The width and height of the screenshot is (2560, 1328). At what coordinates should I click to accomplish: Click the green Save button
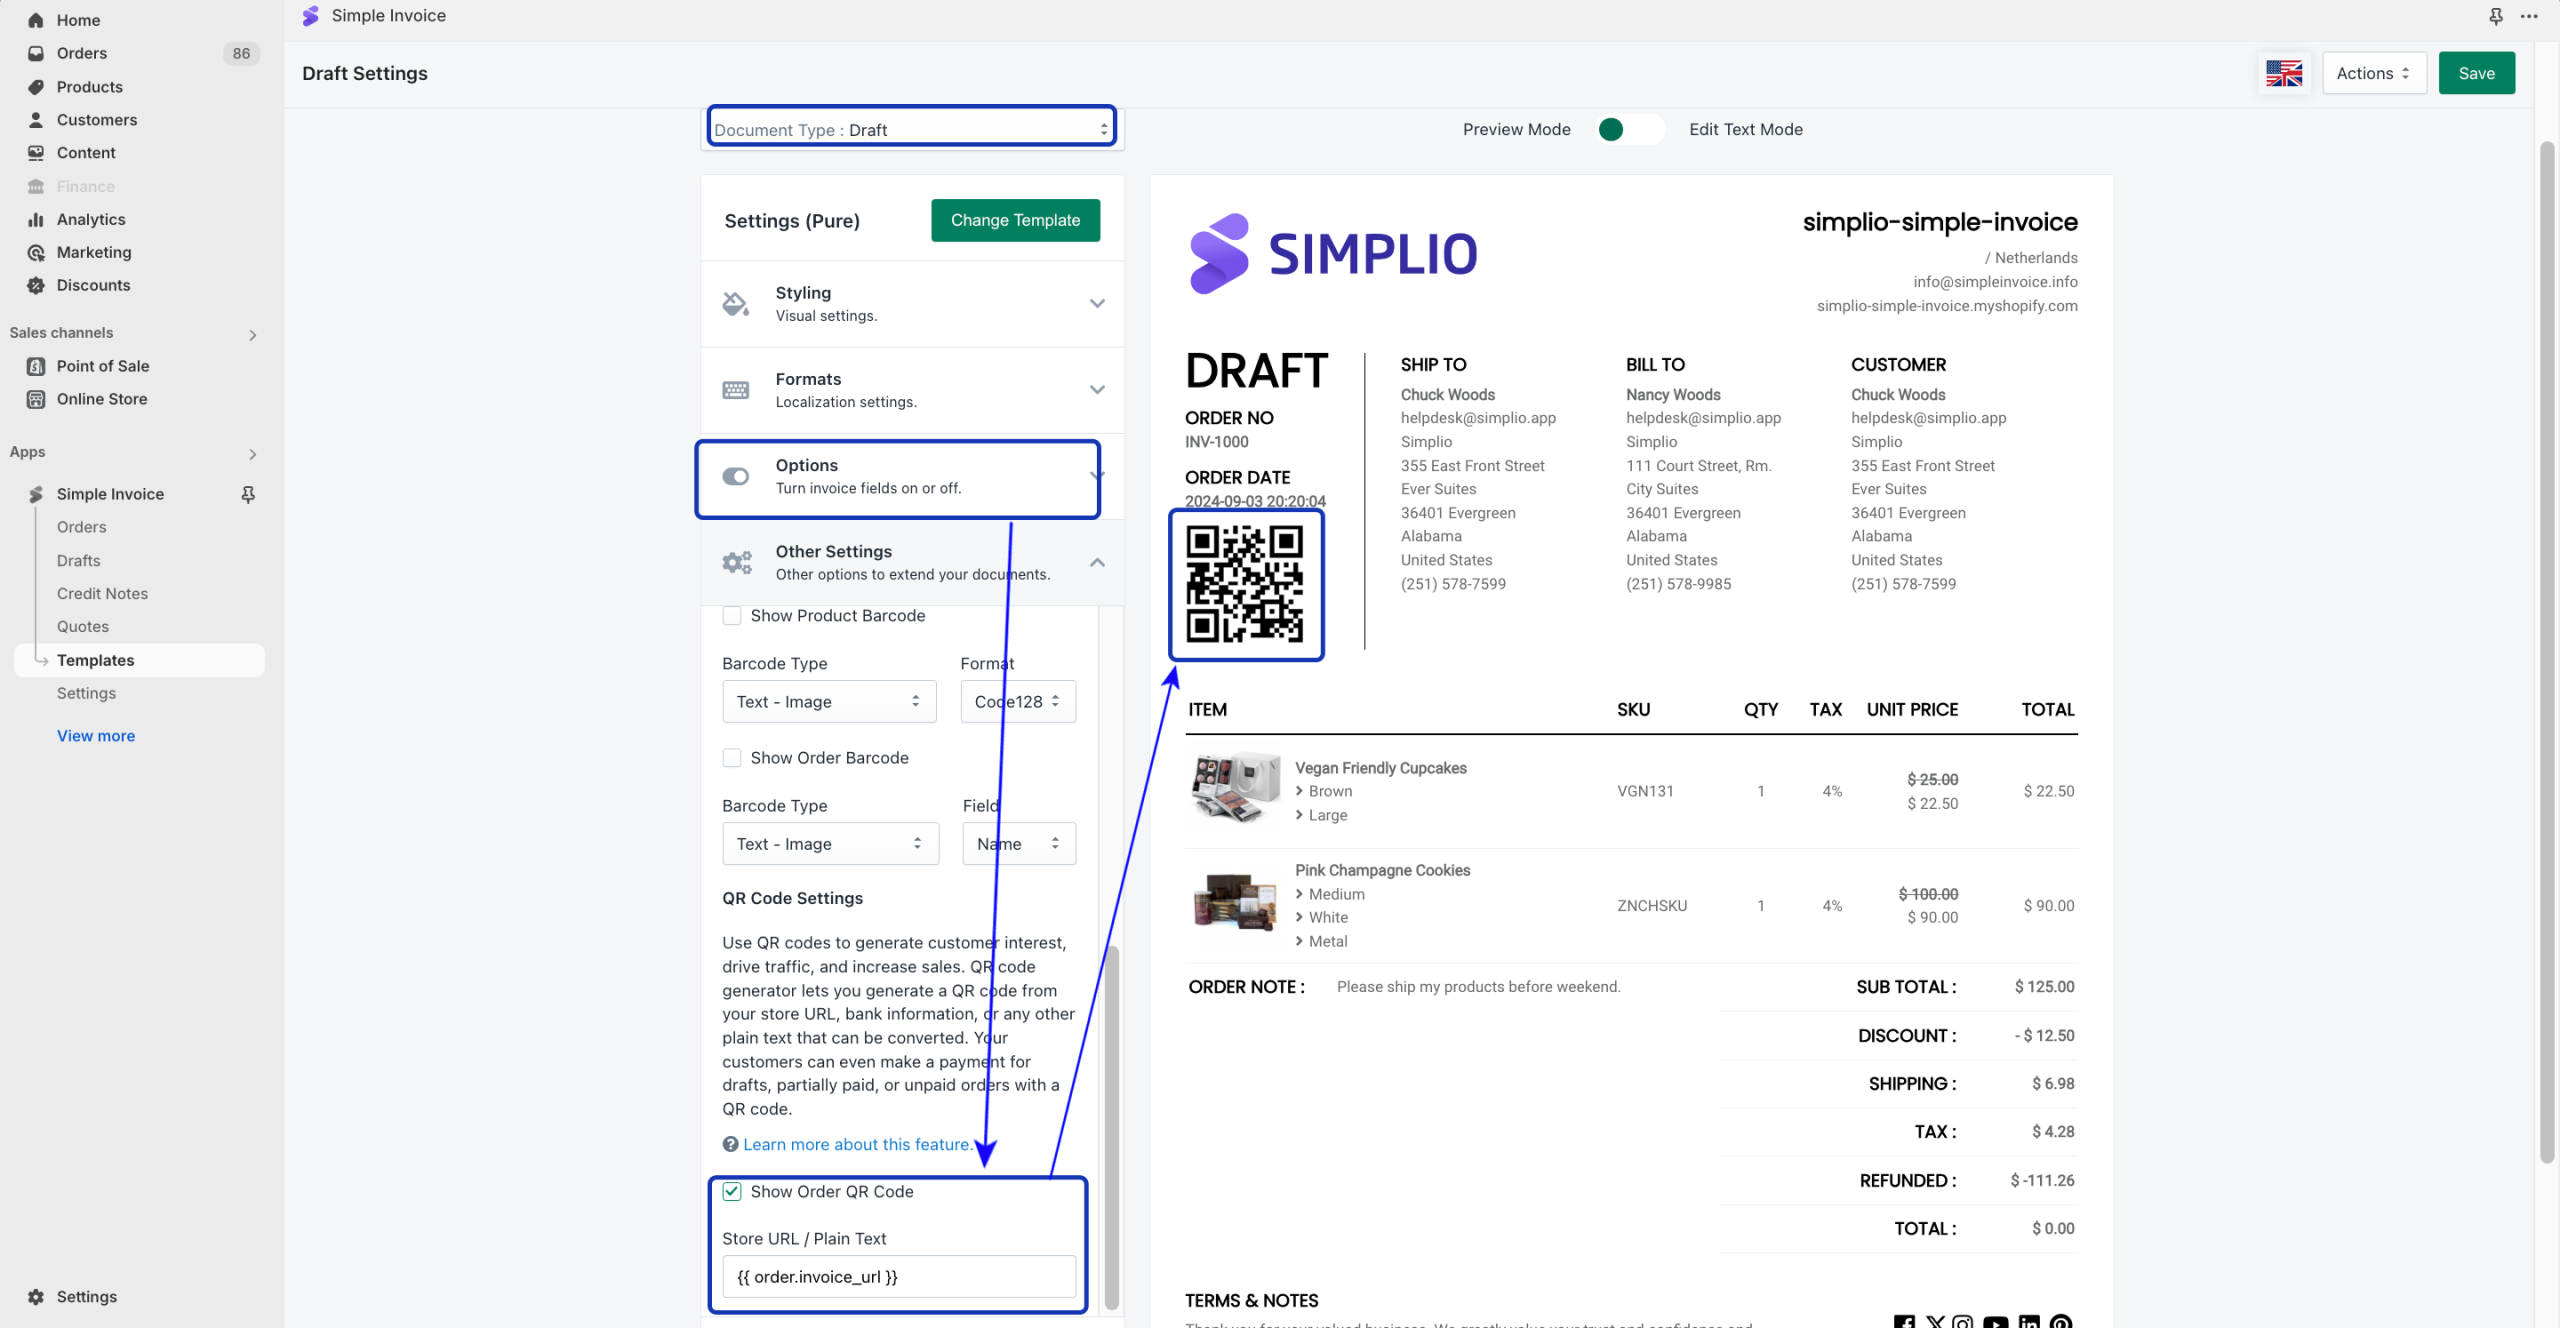coord(2476,73)
